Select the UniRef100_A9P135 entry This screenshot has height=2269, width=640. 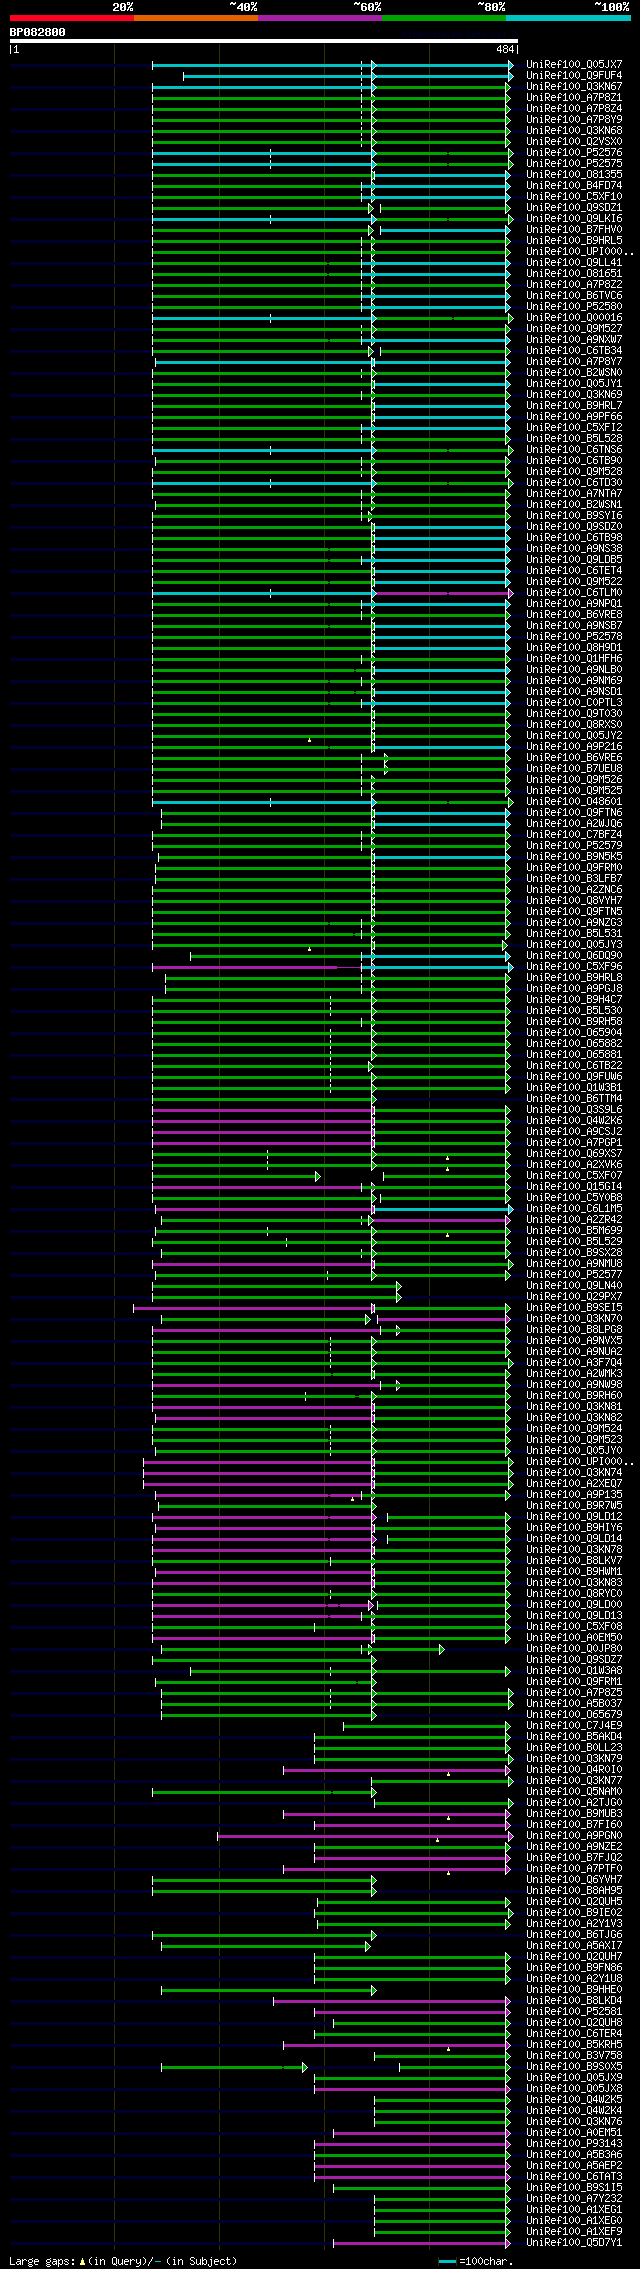click(x=574, y=1494)
